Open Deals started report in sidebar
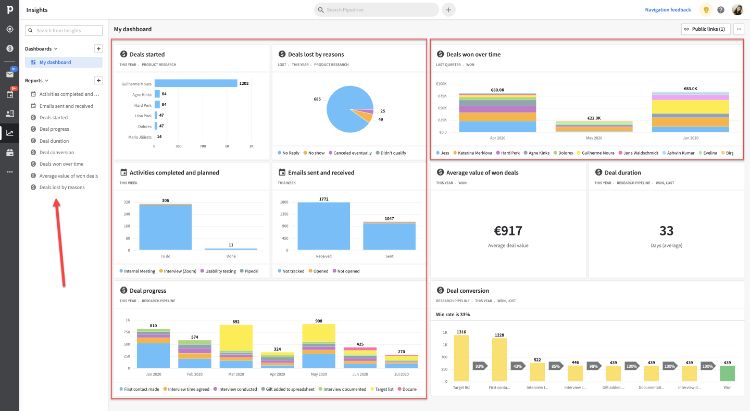Viewport: 750px width, 411px height. [50, 117]
